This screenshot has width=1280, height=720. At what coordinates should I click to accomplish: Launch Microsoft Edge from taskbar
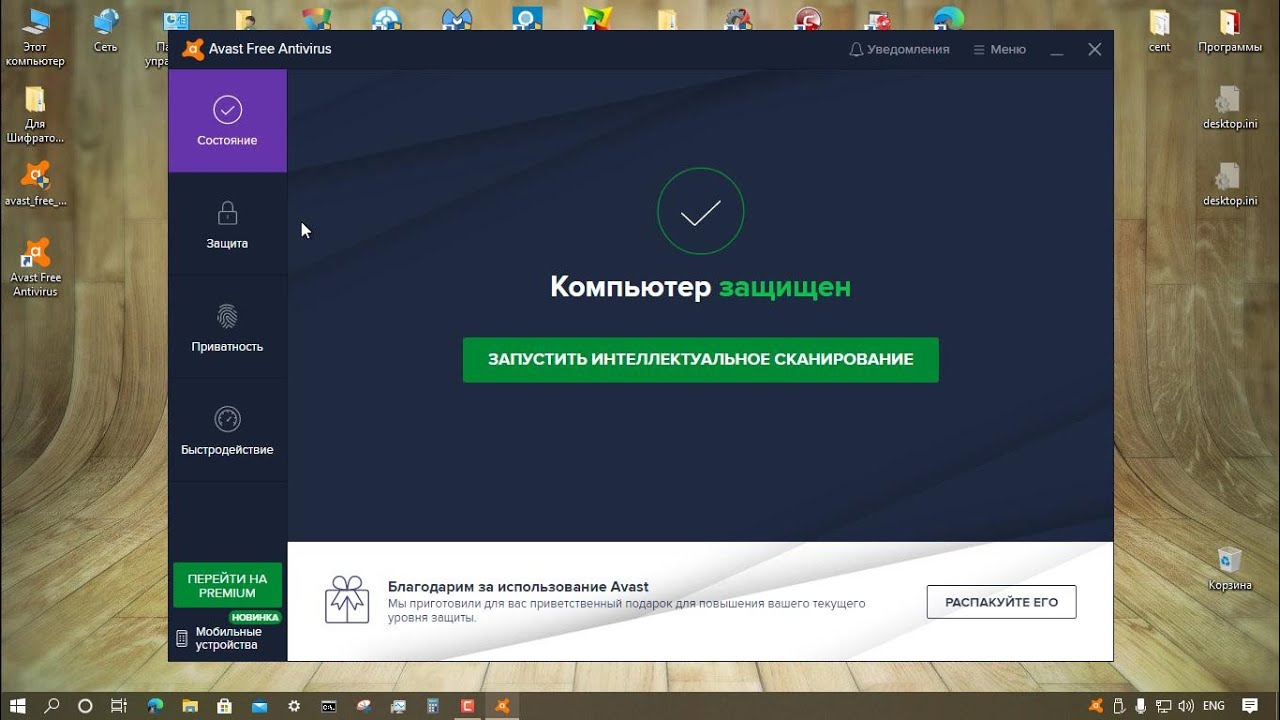click(x=155, y=706)
